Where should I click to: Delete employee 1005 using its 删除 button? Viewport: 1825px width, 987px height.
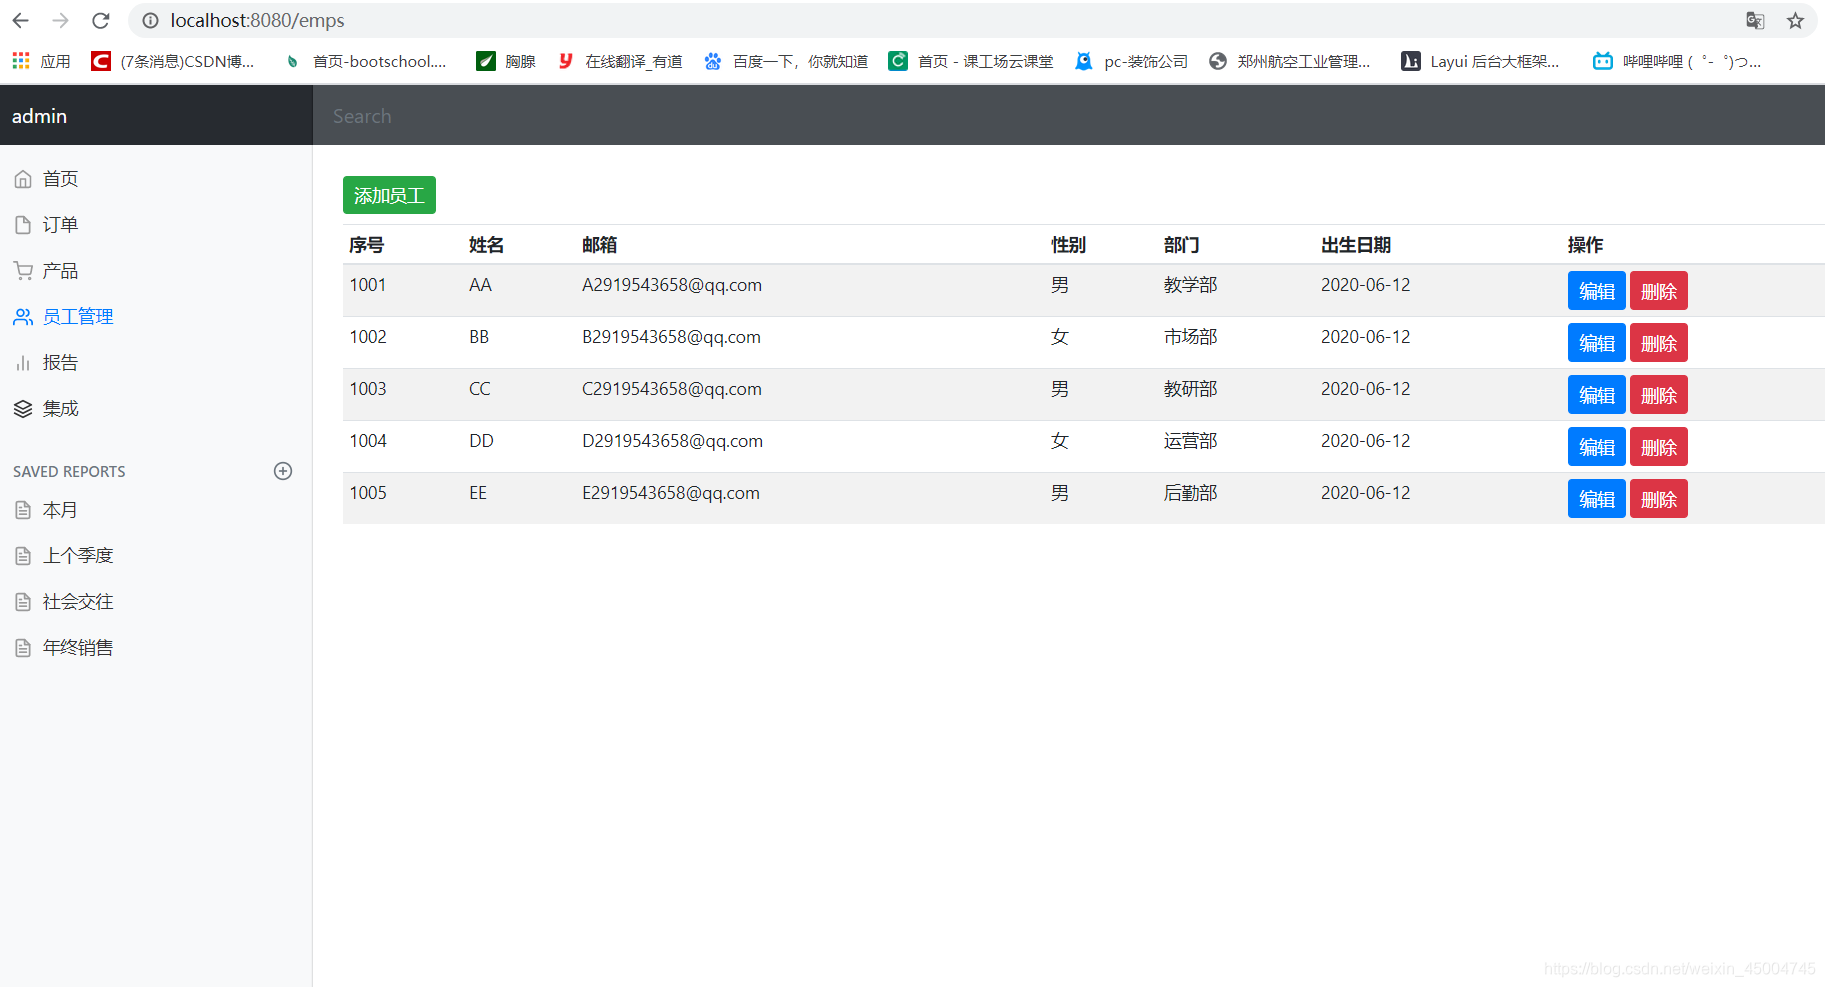[1658, 498]
